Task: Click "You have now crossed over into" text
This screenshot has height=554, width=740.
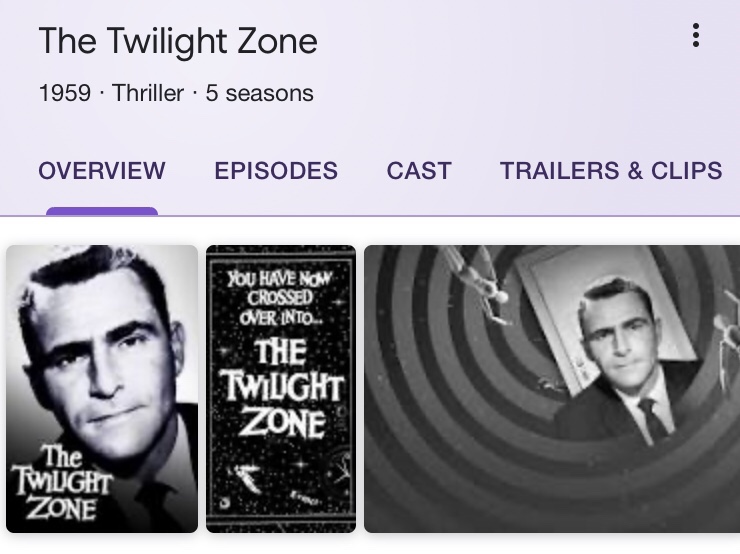Action: (x=279, y=297)
